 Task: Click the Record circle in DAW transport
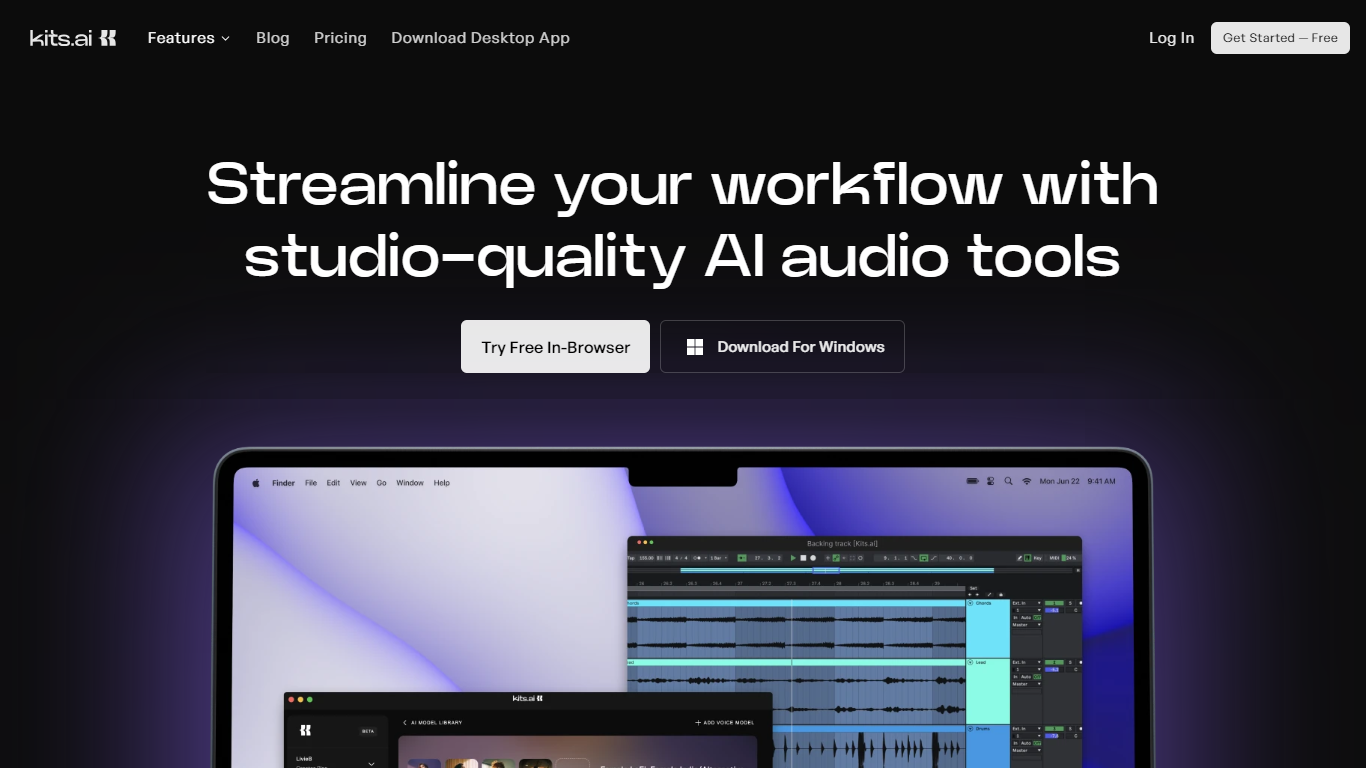(x=813, y=558)
